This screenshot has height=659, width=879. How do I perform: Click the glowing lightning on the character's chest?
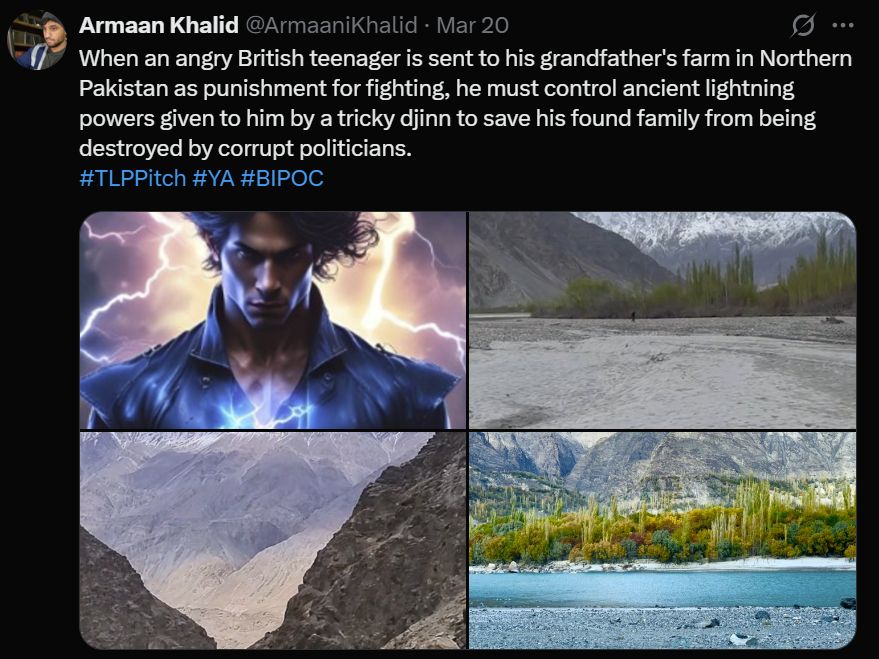tap(263, 412)
